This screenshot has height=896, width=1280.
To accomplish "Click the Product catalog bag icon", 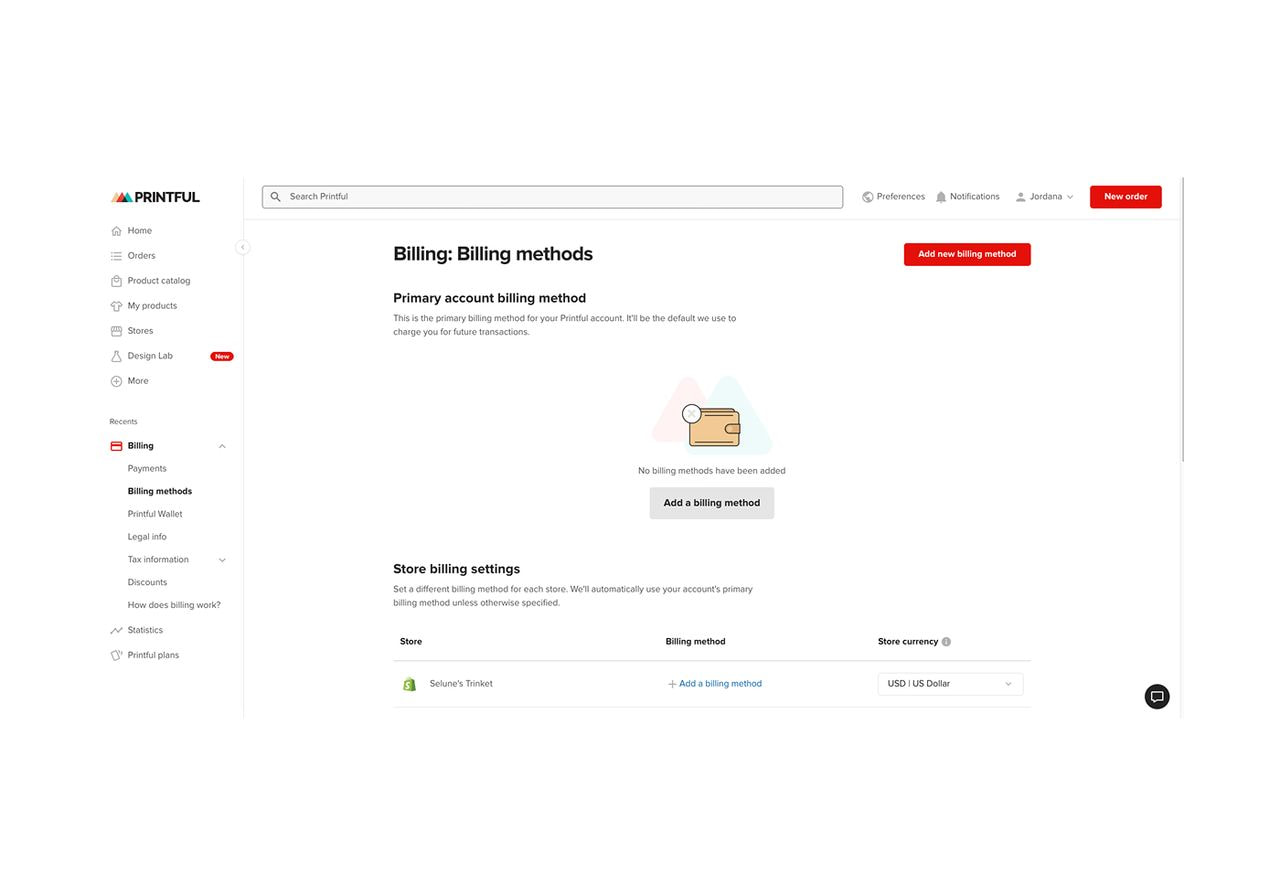I will pyautogui.click(x=116, y=281).
